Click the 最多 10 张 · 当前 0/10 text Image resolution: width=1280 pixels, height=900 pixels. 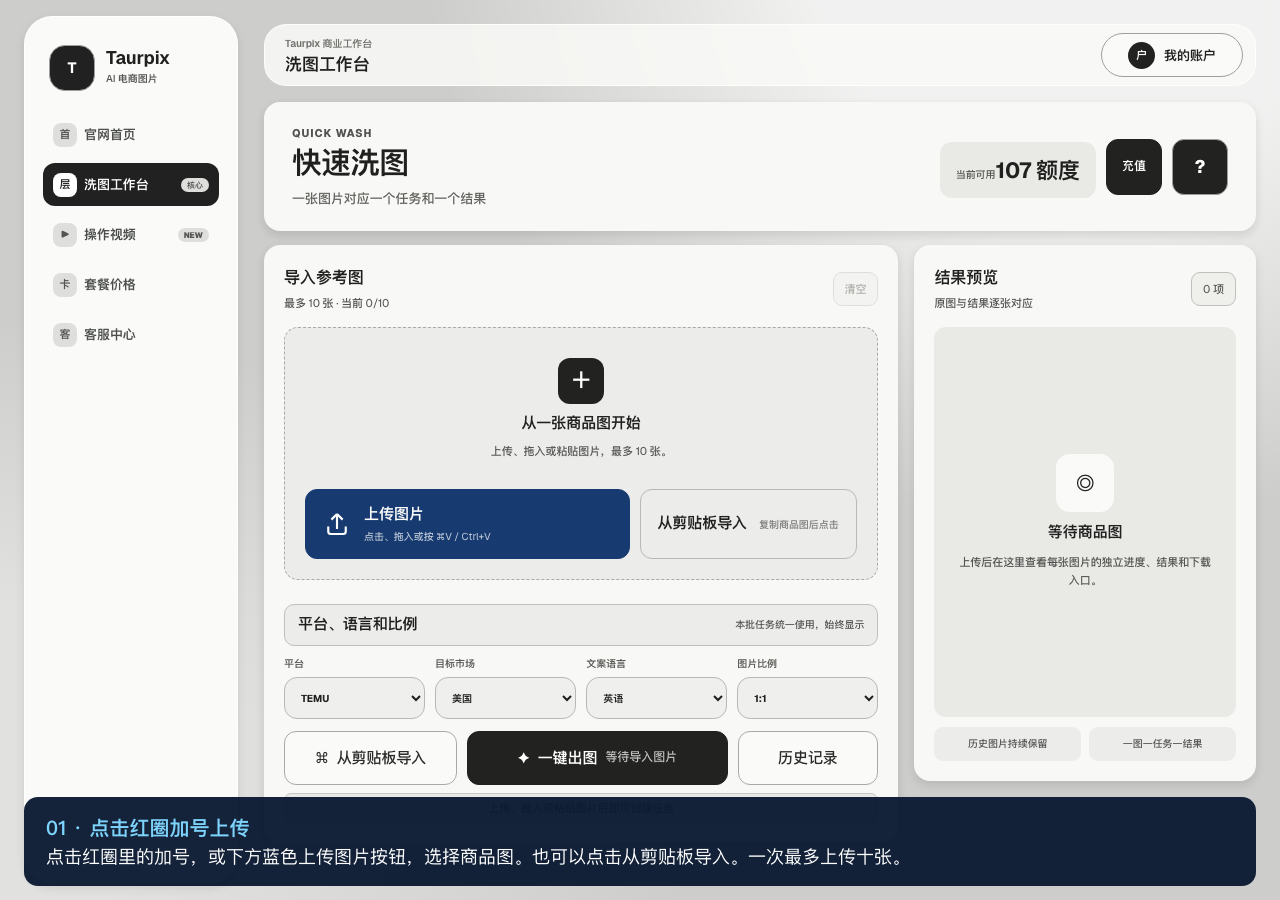pyautogui.click(x=337, y=303)
